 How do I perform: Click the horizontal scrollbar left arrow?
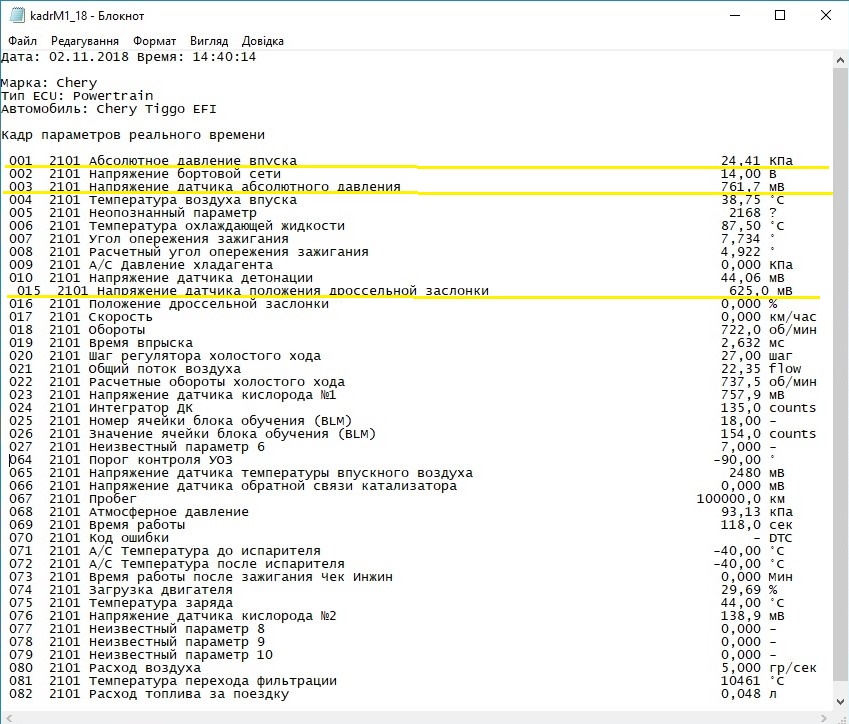8,718
